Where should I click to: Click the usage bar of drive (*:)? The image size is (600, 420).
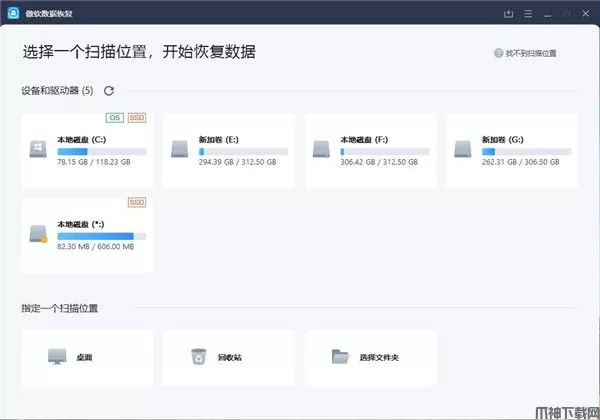tap(102, 236)
